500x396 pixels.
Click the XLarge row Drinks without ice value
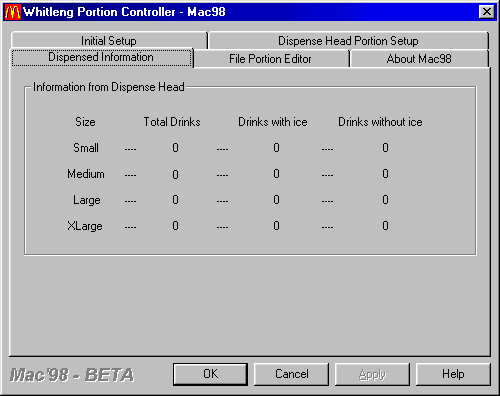click(385, 226)
